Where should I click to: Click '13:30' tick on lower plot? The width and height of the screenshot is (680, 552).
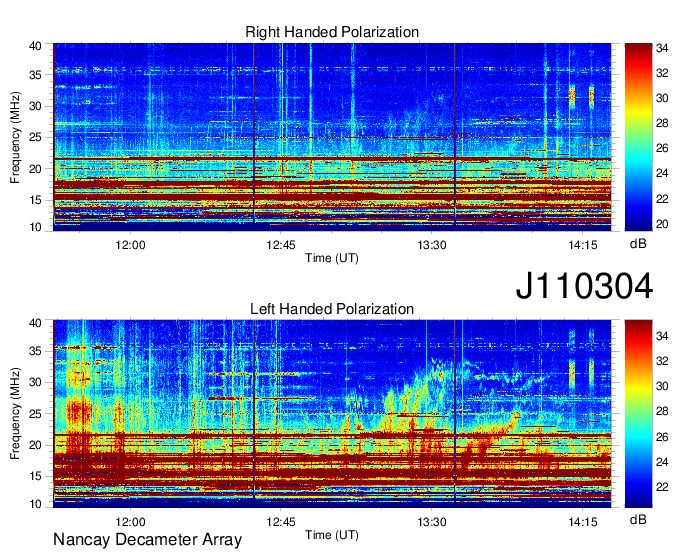point(432,522)
